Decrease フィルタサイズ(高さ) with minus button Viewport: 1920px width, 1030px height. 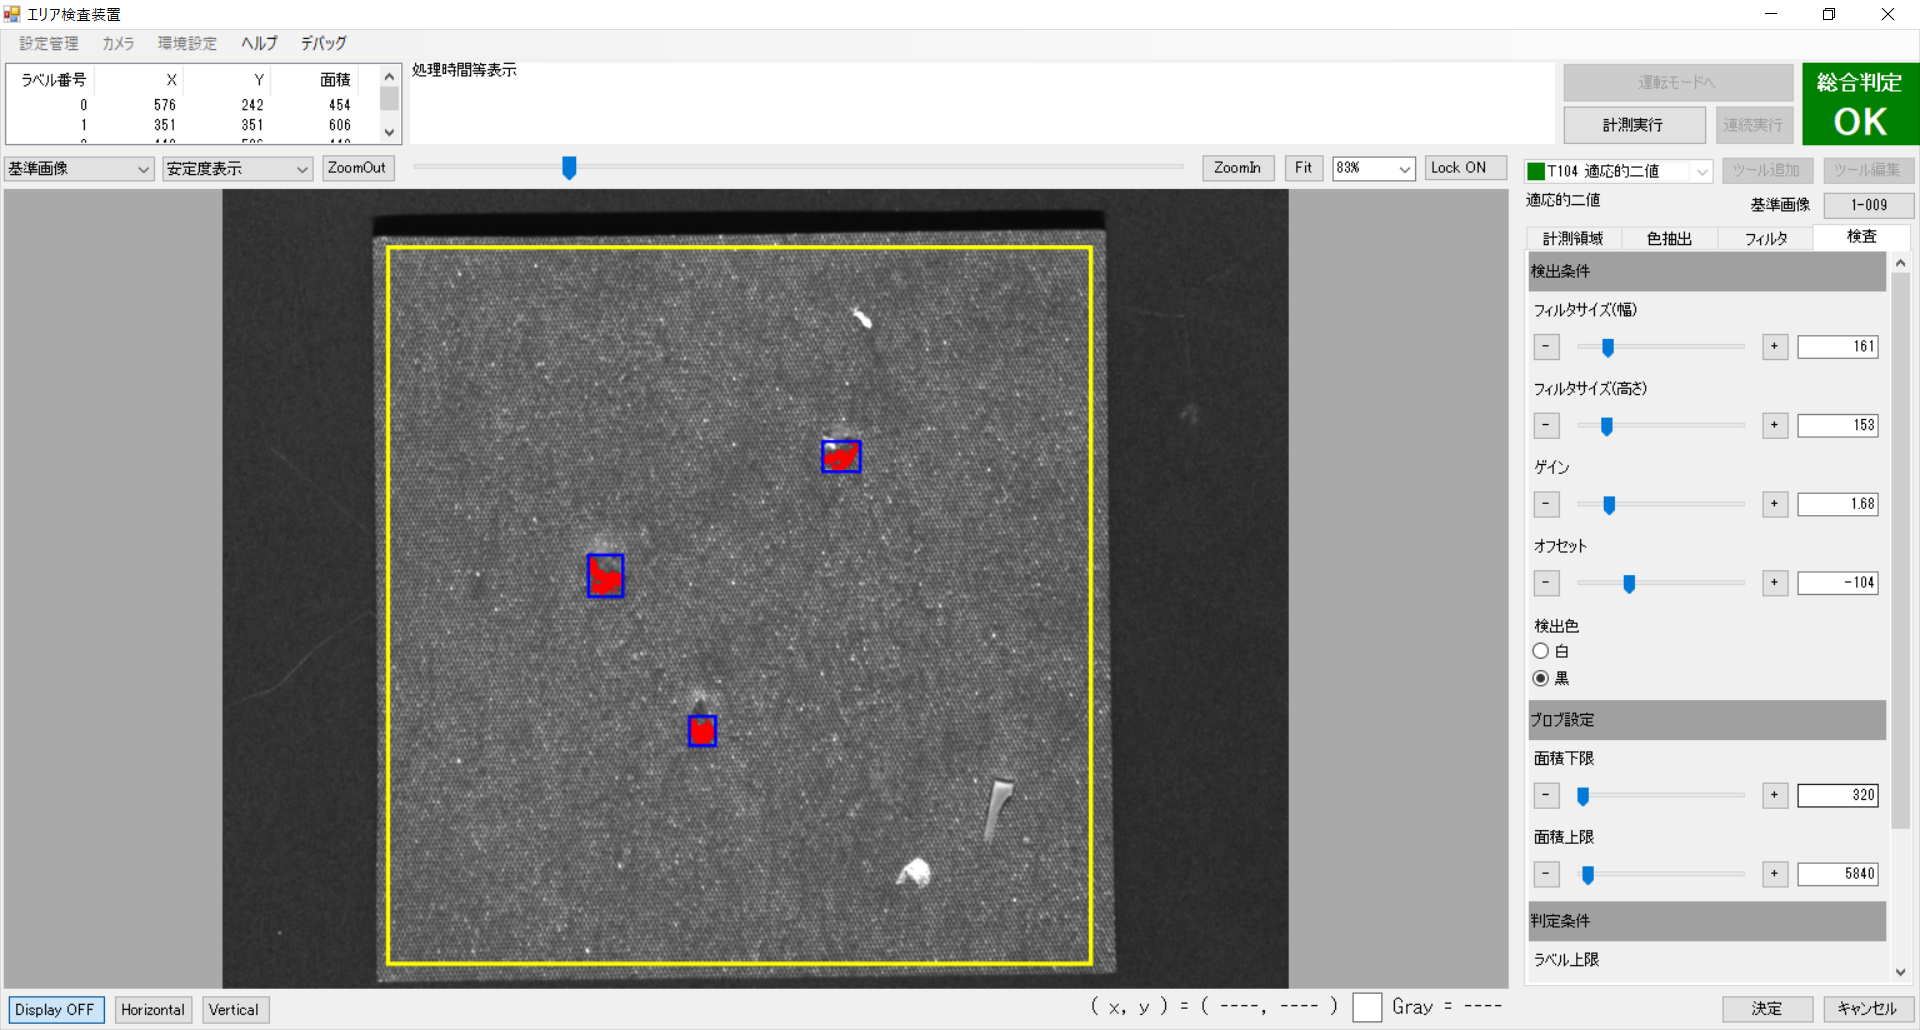(1546, 426)
